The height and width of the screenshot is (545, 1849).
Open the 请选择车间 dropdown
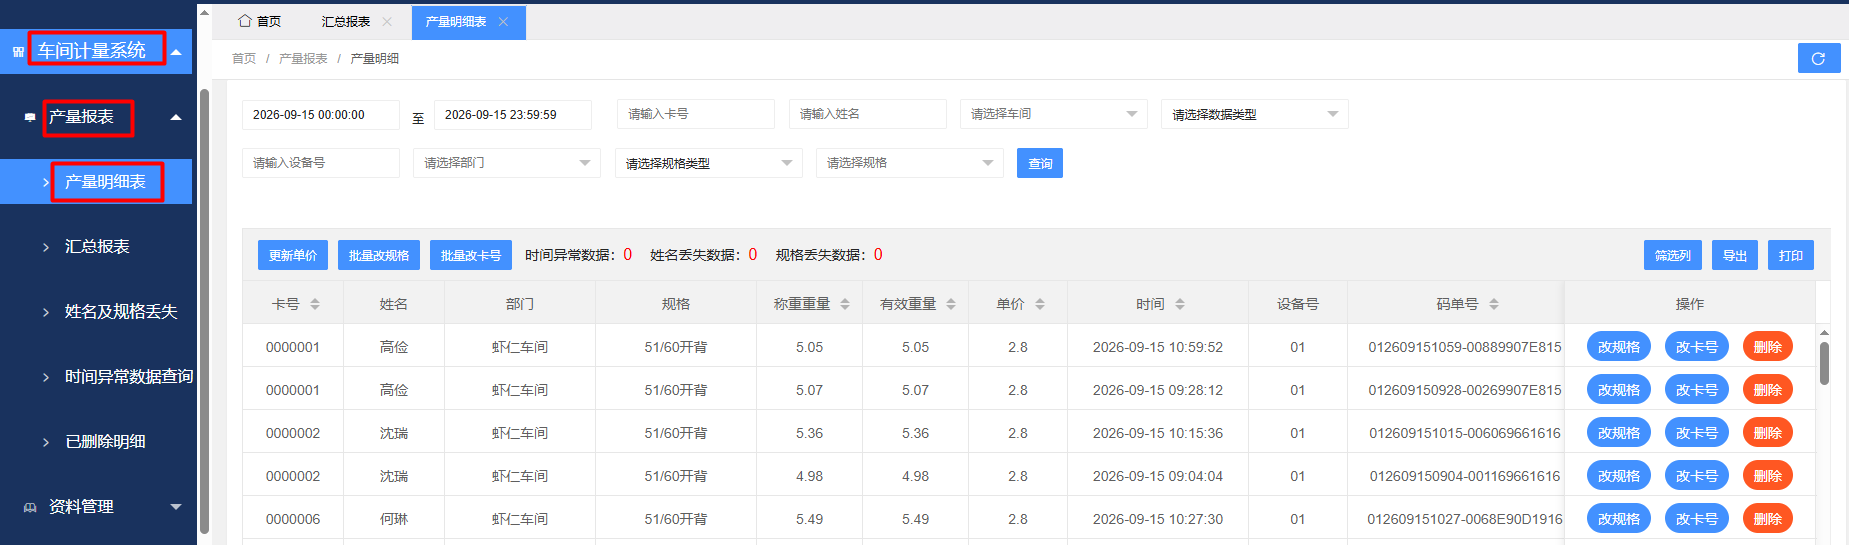(1054, 114)
